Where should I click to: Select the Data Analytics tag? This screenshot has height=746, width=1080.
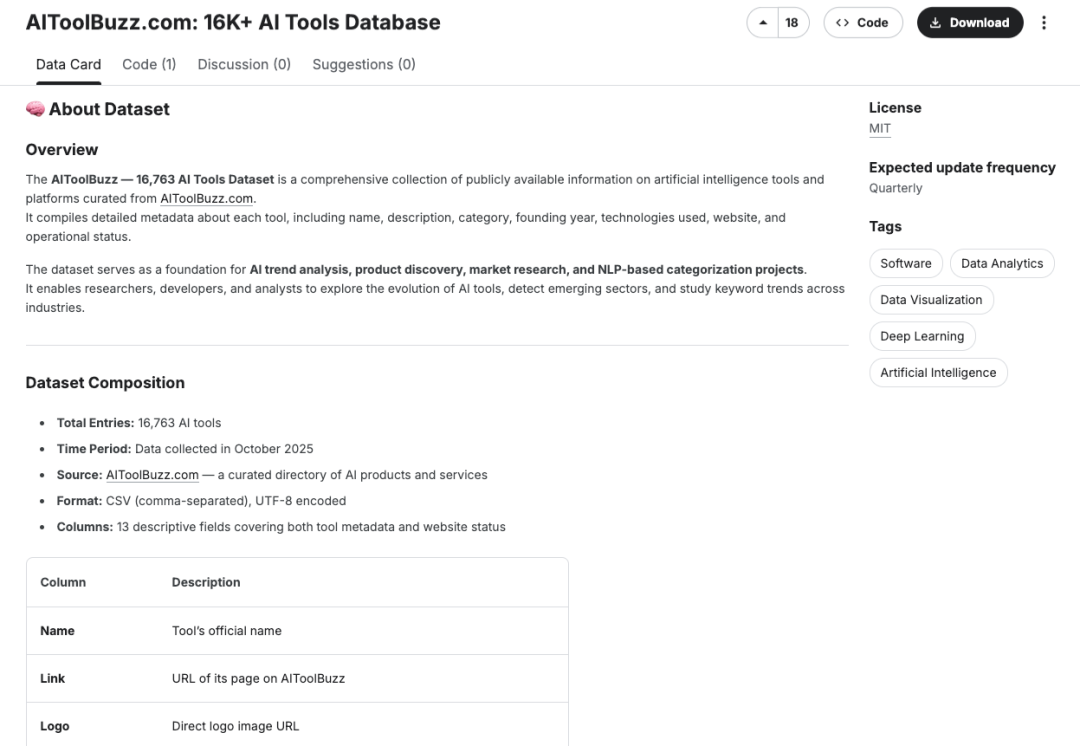click(x=1002, y=263)
